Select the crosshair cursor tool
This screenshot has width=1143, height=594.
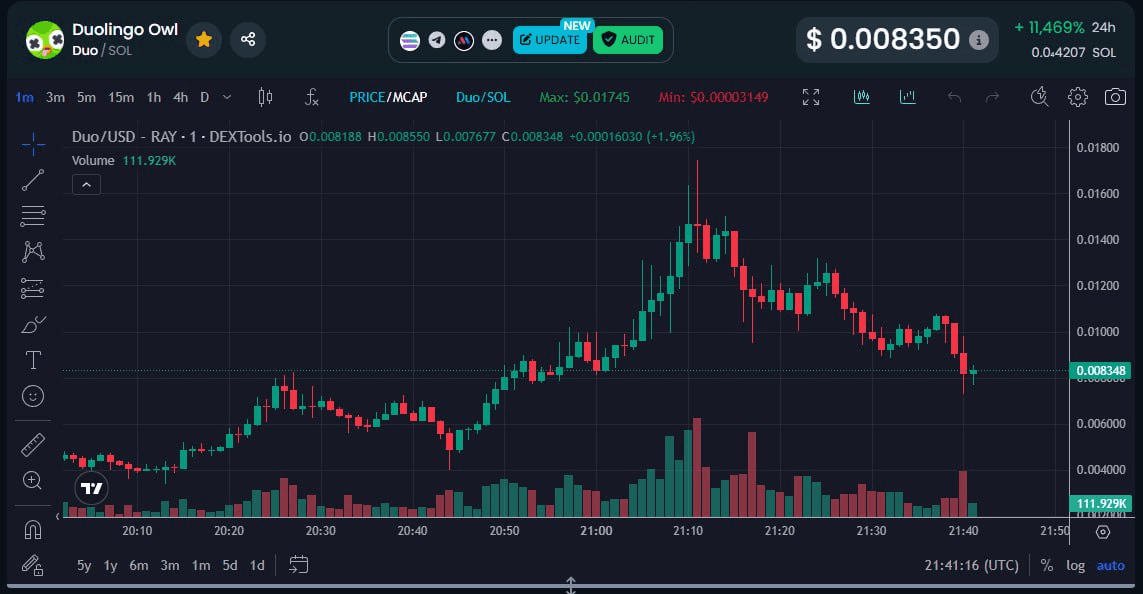(33, 144)
